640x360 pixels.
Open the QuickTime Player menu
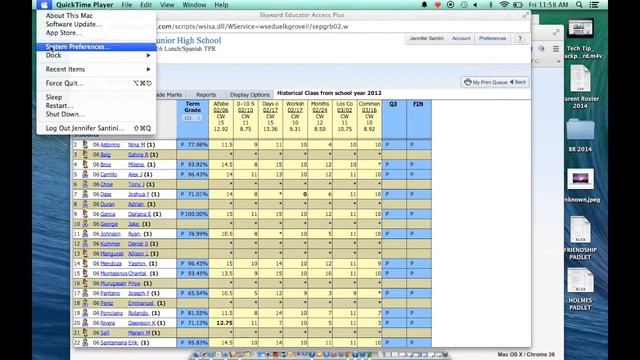click(85, 5)
